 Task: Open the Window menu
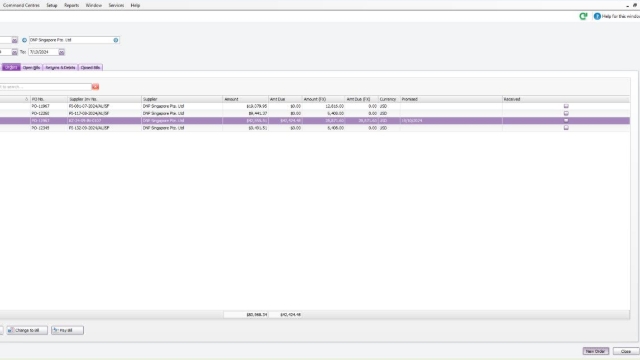point(93,5)
